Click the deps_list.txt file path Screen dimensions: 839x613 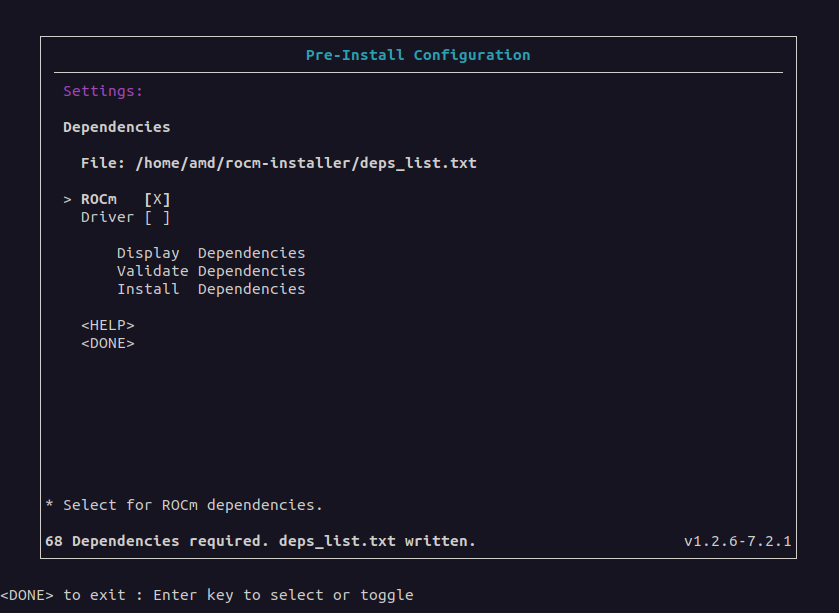(305, 163)
